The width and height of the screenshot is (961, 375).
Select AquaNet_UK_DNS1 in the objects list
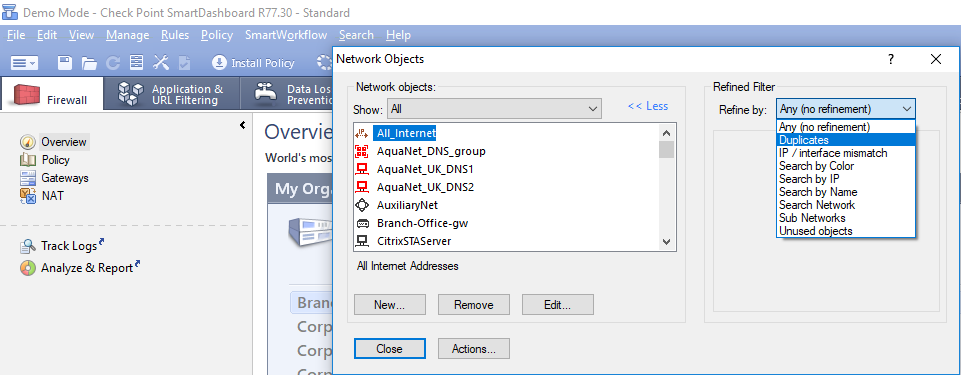[425, 169]
